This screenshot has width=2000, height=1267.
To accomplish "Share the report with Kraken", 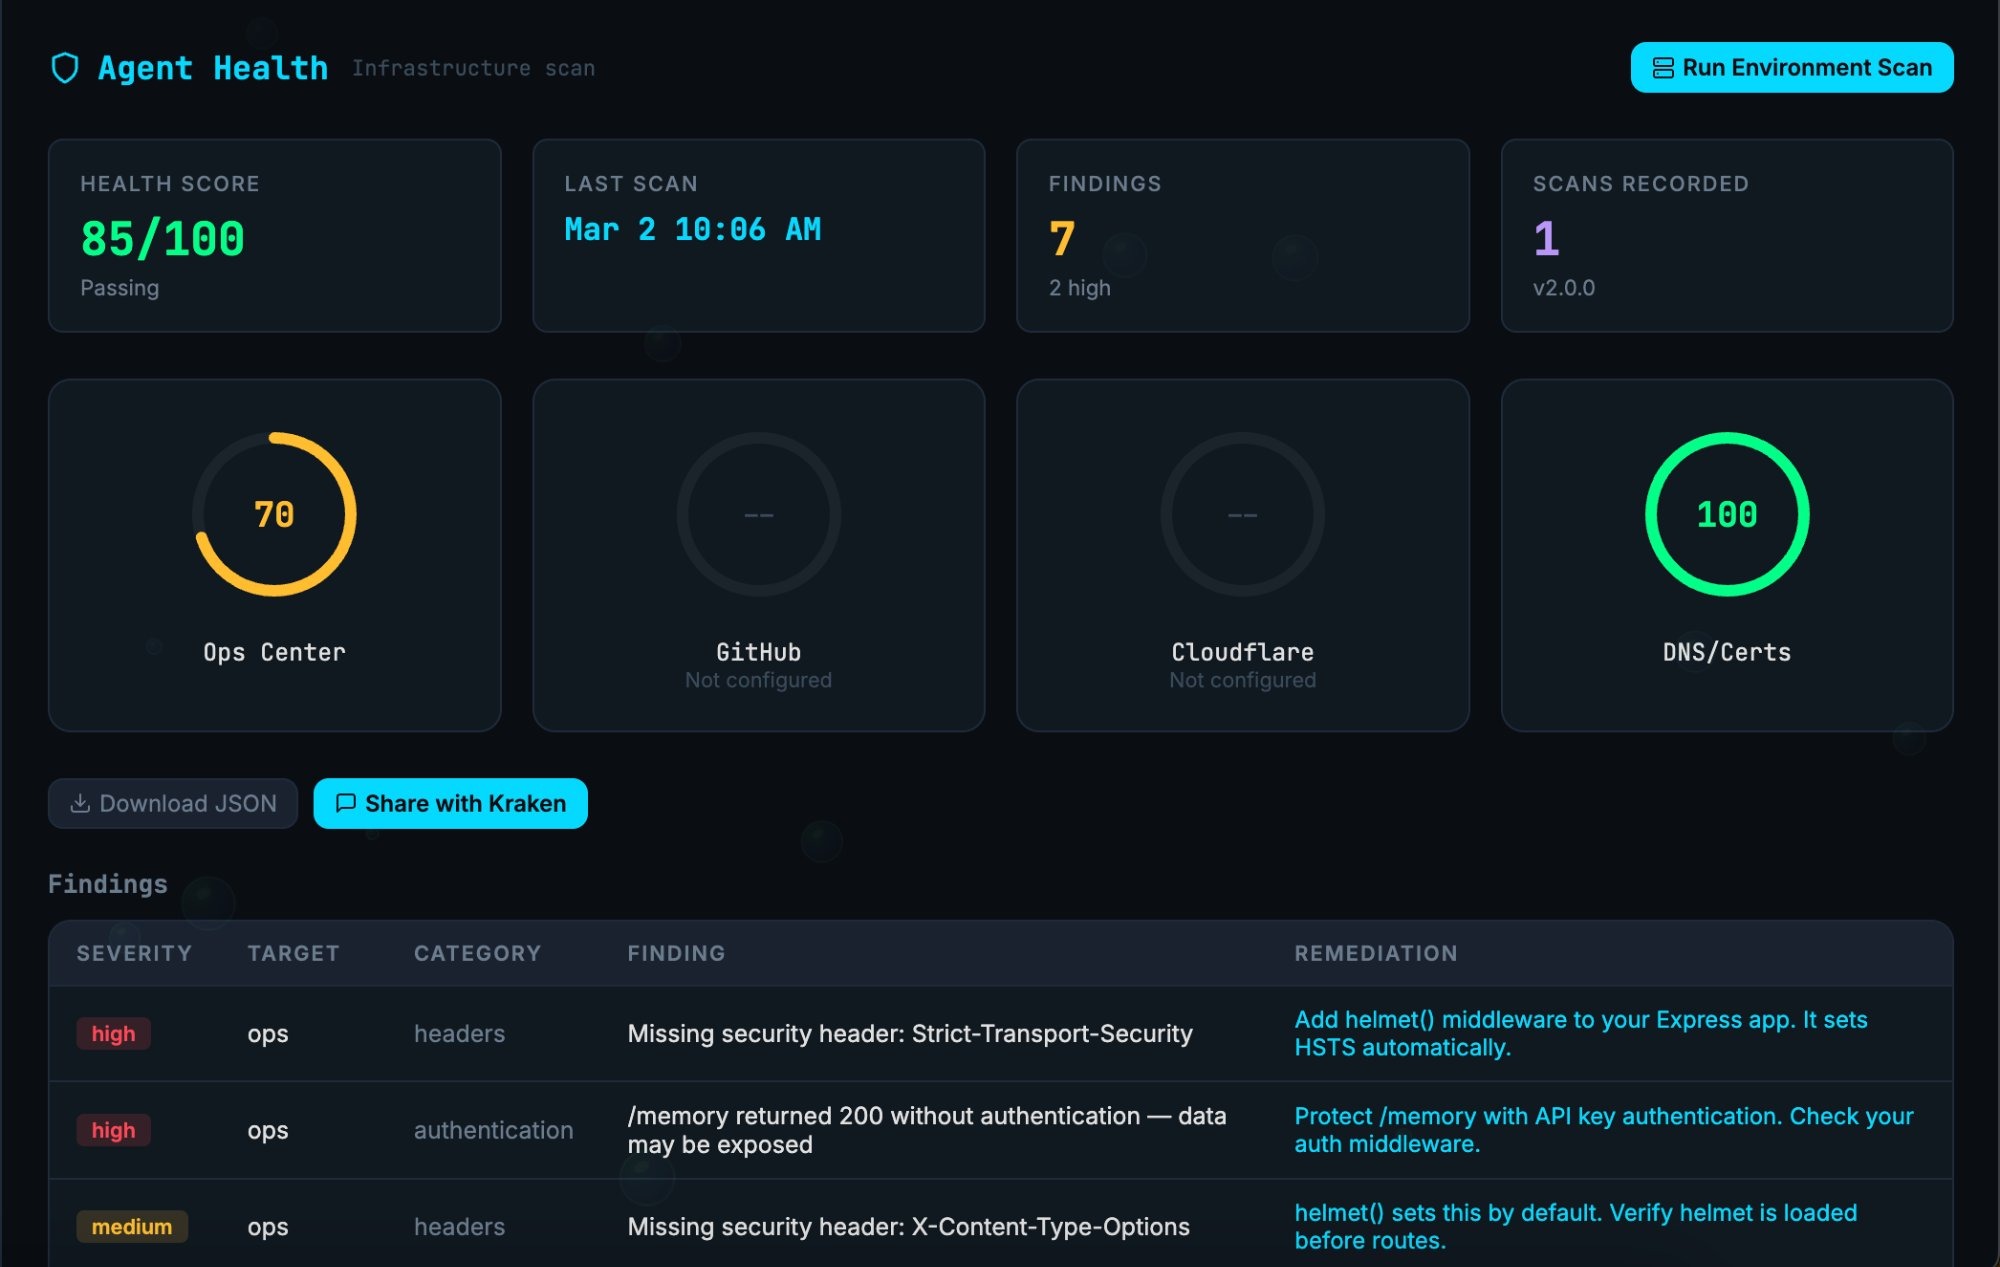I will coord(450,803).
